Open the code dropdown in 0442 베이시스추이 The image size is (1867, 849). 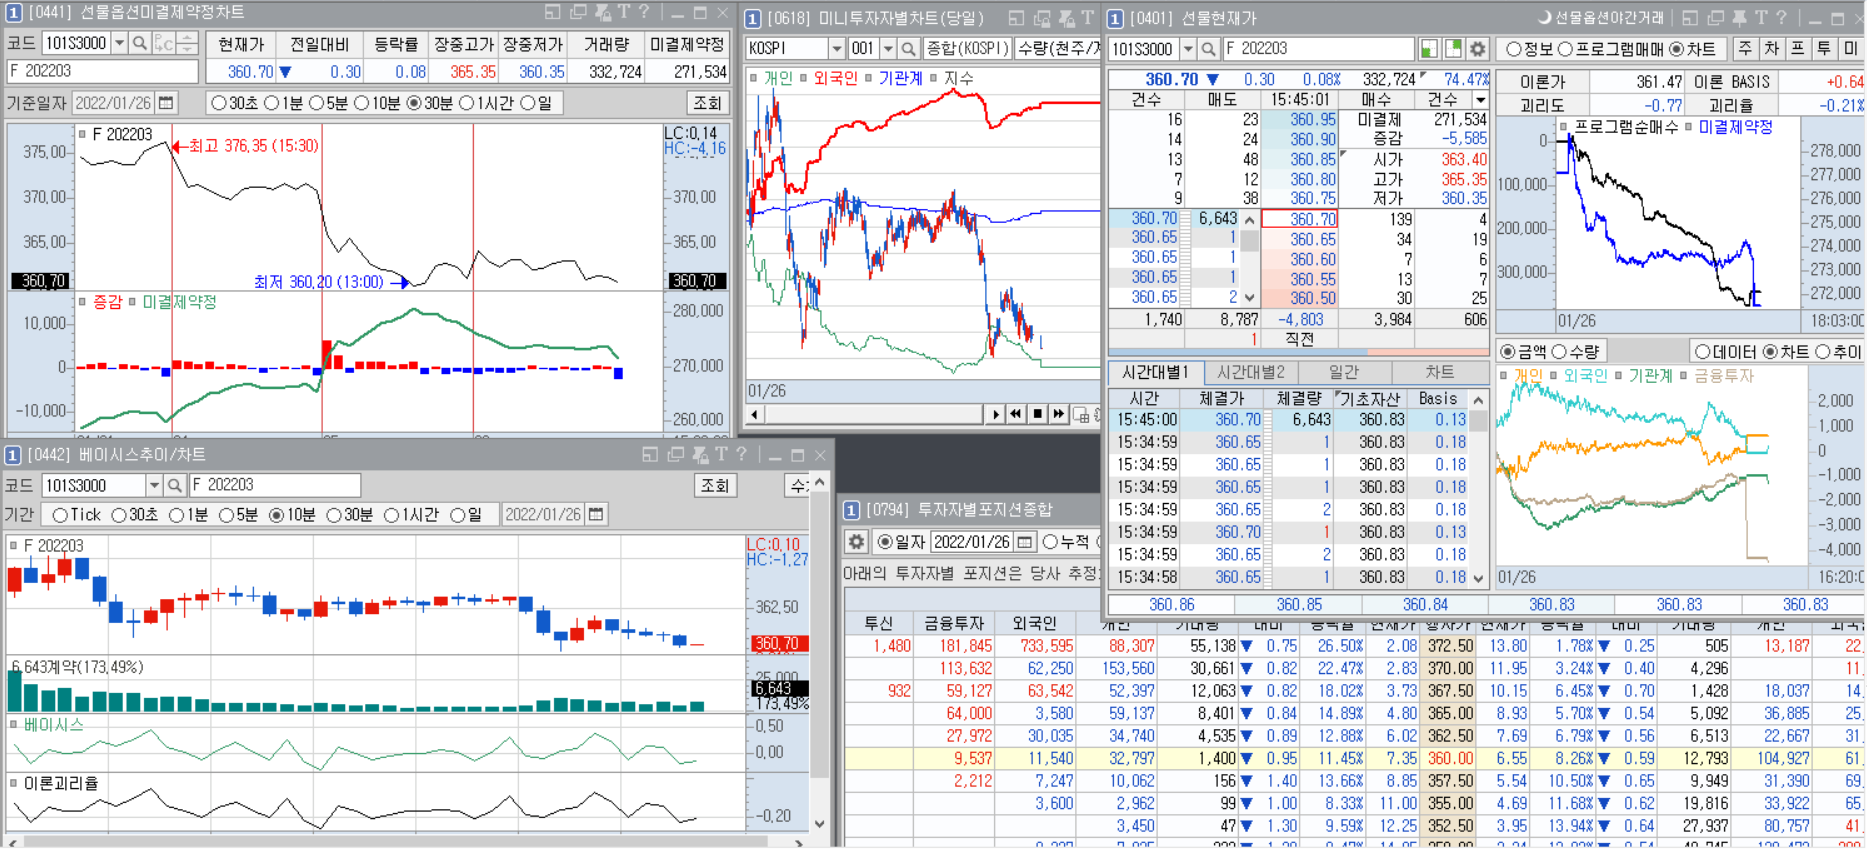(154, 485)
